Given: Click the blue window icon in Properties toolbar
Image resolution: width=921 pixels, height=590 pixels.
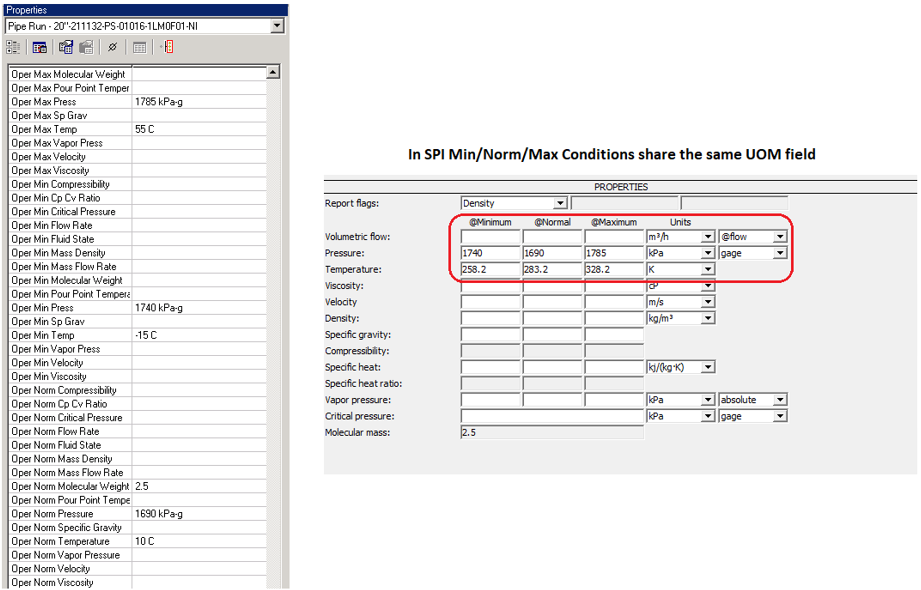Looking at the screenshot, I should tap(40, 47).
